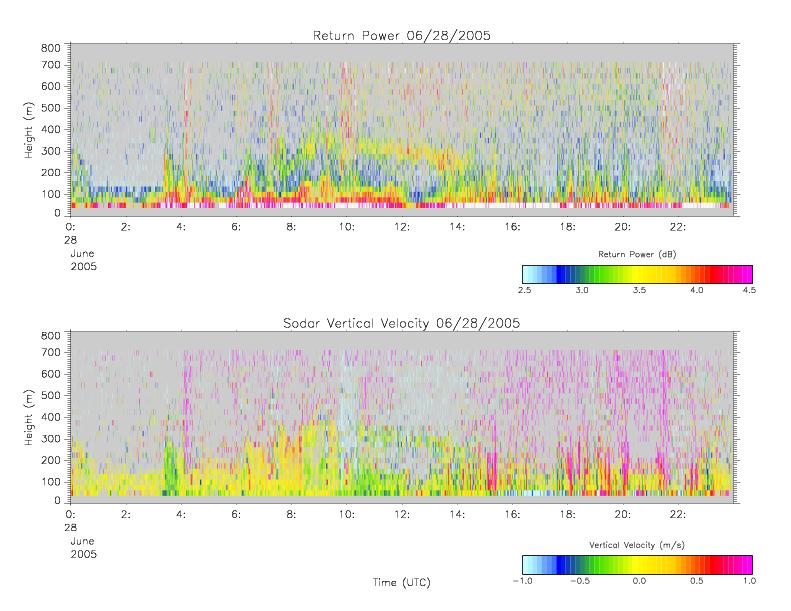Screen dimensions: 791x611
Task: Click '8:' time tick under Vertical Velocity plot
Action: click(292, 515)
